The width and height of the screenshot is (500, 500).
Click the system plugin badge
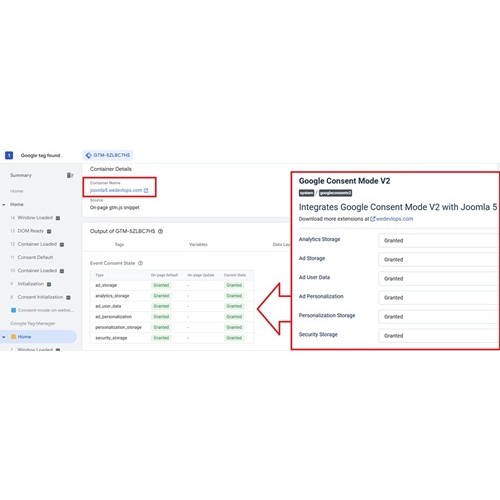[306, 193]
